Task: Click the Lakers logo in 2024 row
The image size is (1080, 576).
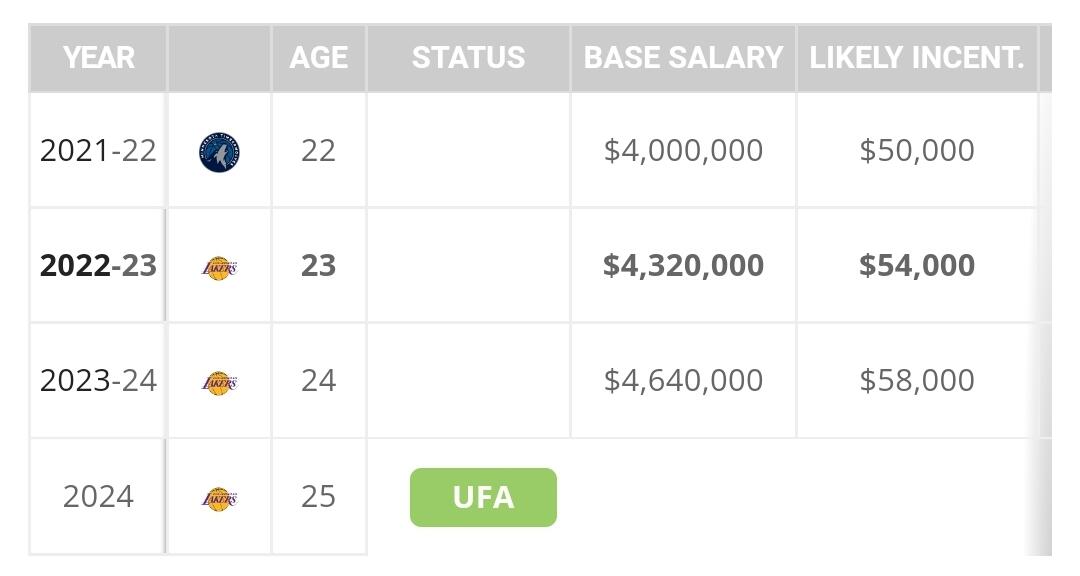Action: [x=219, y=498]
